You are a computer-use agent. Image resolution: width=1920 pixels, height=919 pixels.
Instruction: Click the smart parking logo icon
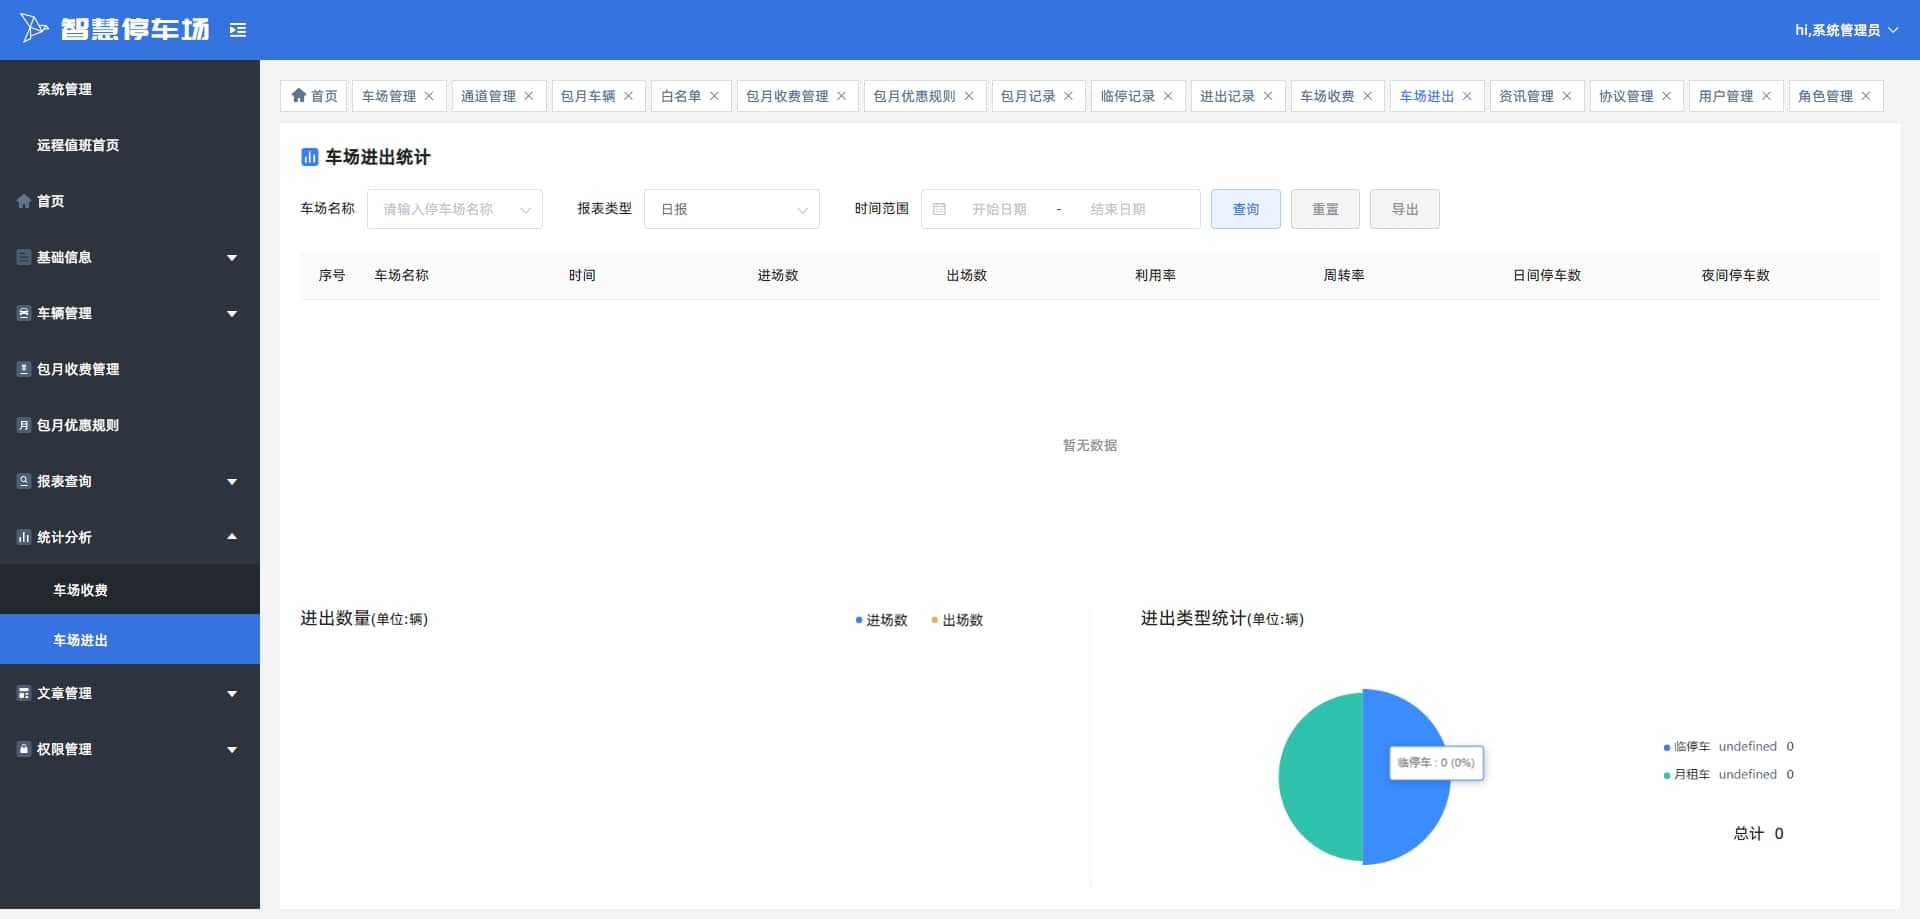34,28
